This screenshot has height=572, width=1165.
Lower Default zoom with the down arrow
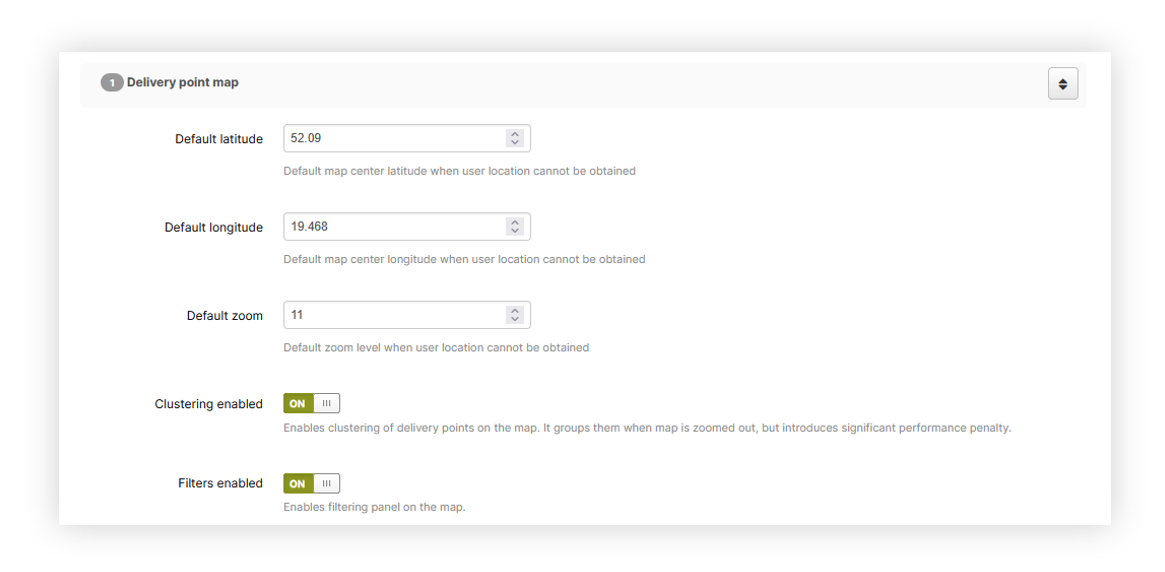coord(514,320)
